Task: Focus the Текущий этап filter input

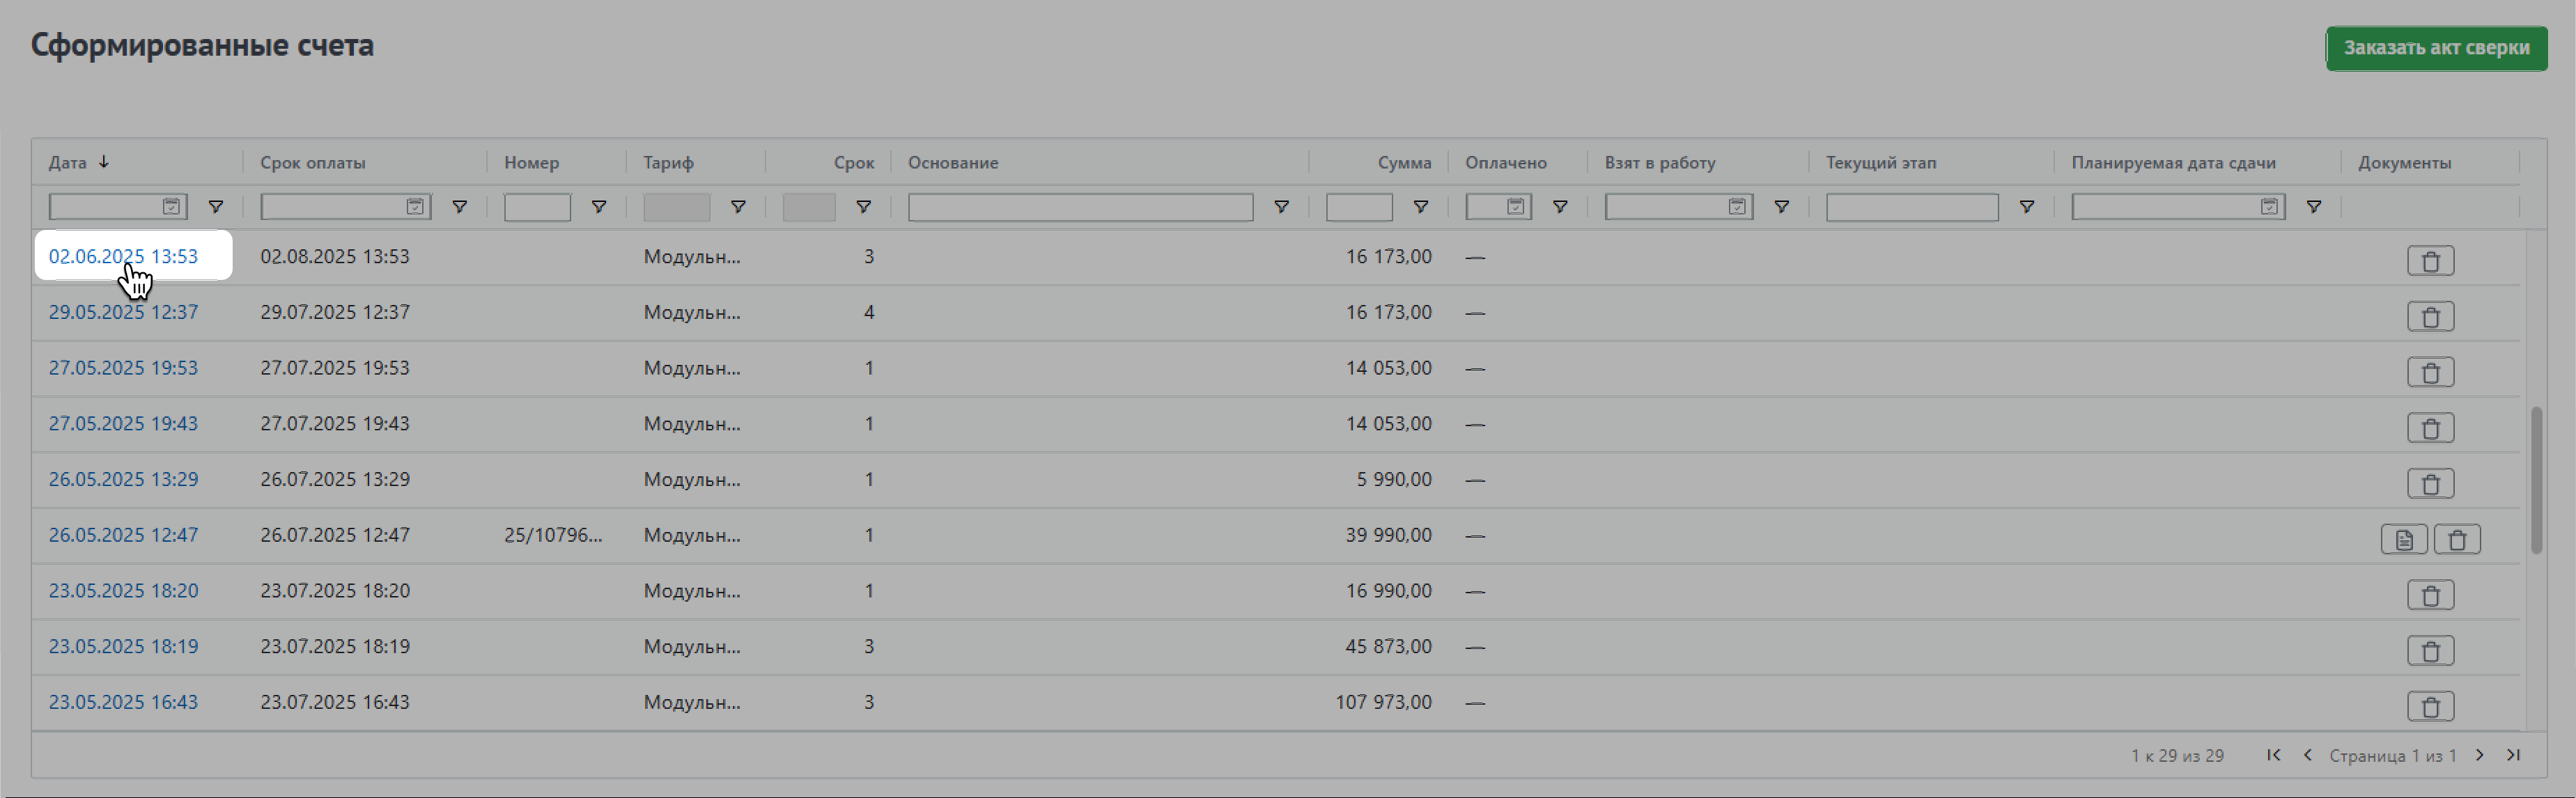Action: (1911, 207)
